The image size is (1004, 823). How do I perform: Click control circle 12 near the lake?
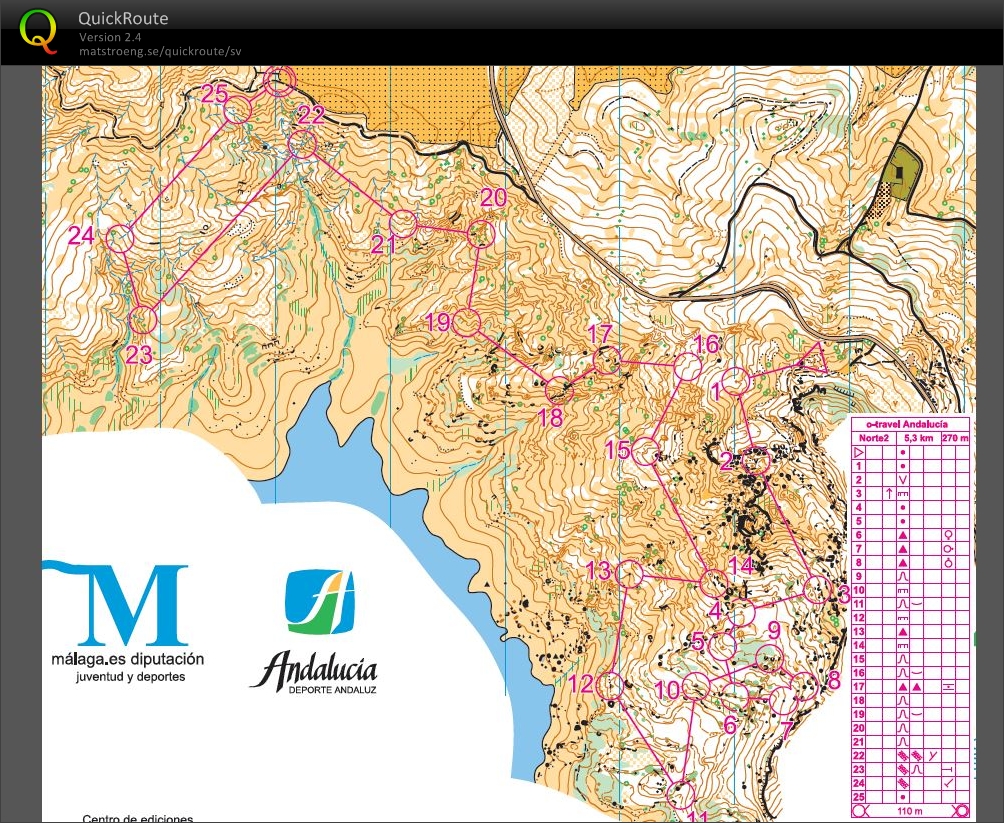pos(610,686)
